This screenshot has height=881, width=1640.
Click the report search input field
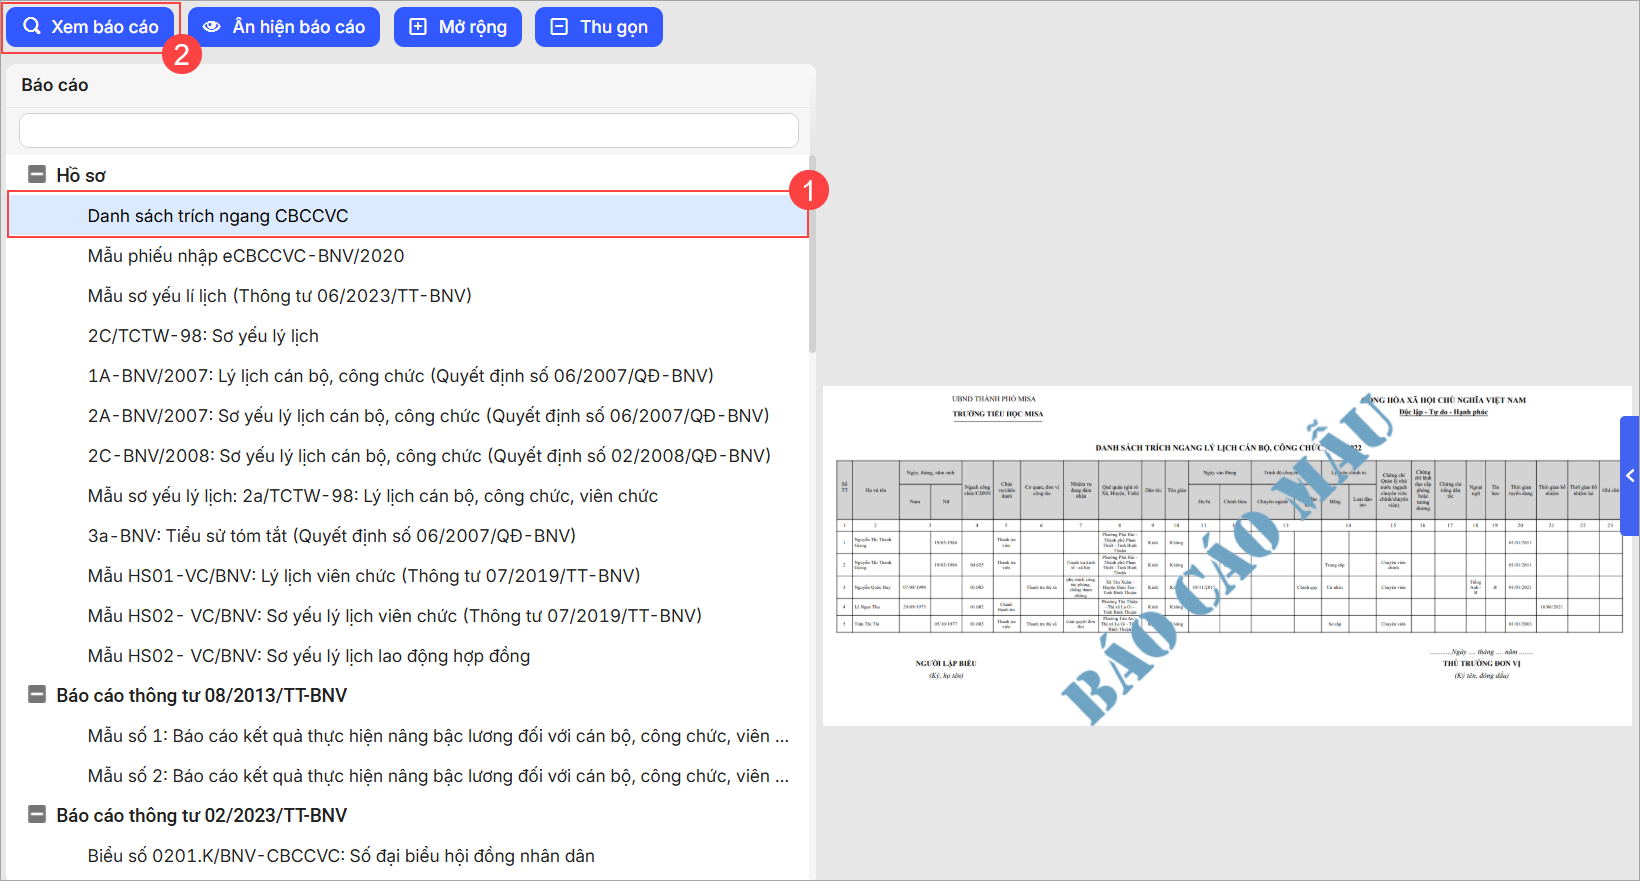[x=408, y=130]
